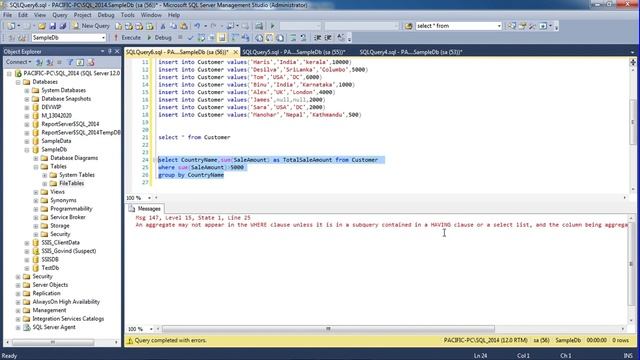
Task: Collapse the Tables folder node
Action: coord(36,167)
